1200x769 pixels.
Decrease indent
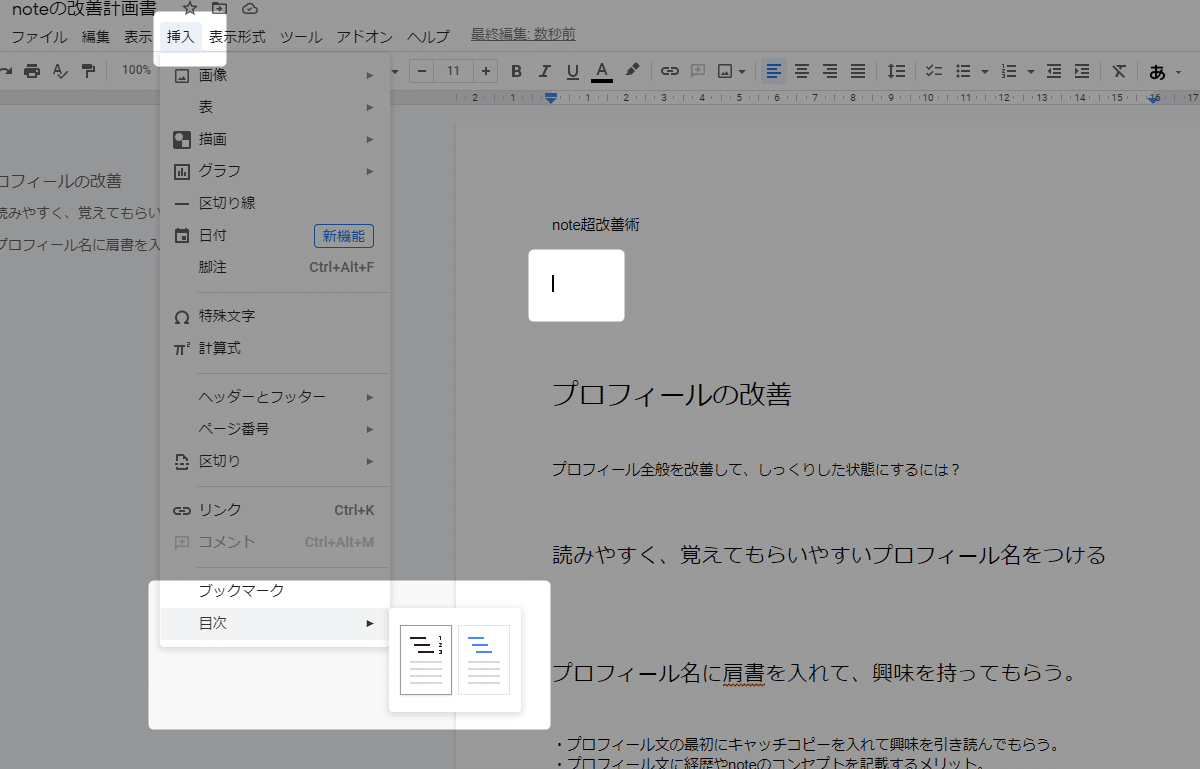pos(1054,71)
